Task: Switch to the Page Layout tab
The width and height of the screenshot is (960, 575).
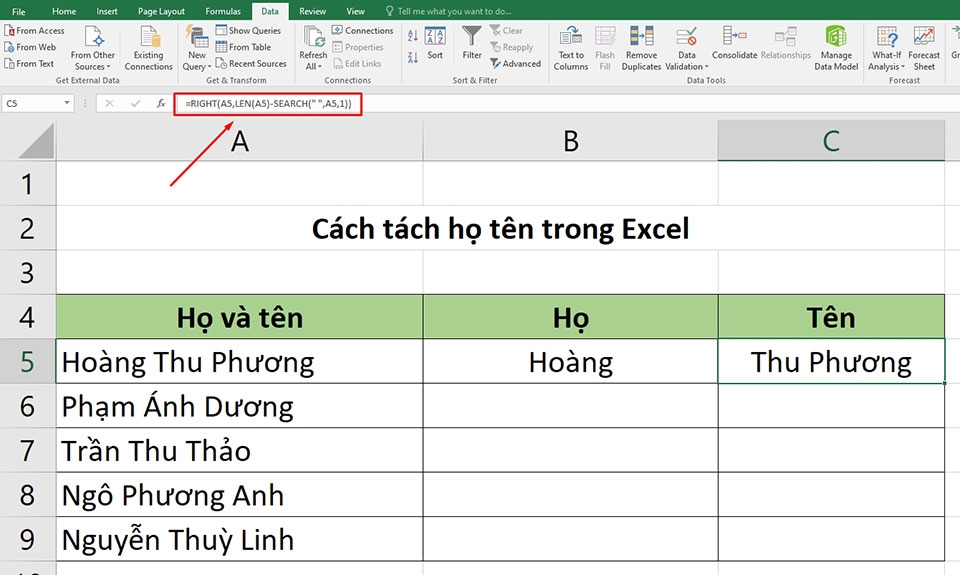Action: (x=161, y=11)
